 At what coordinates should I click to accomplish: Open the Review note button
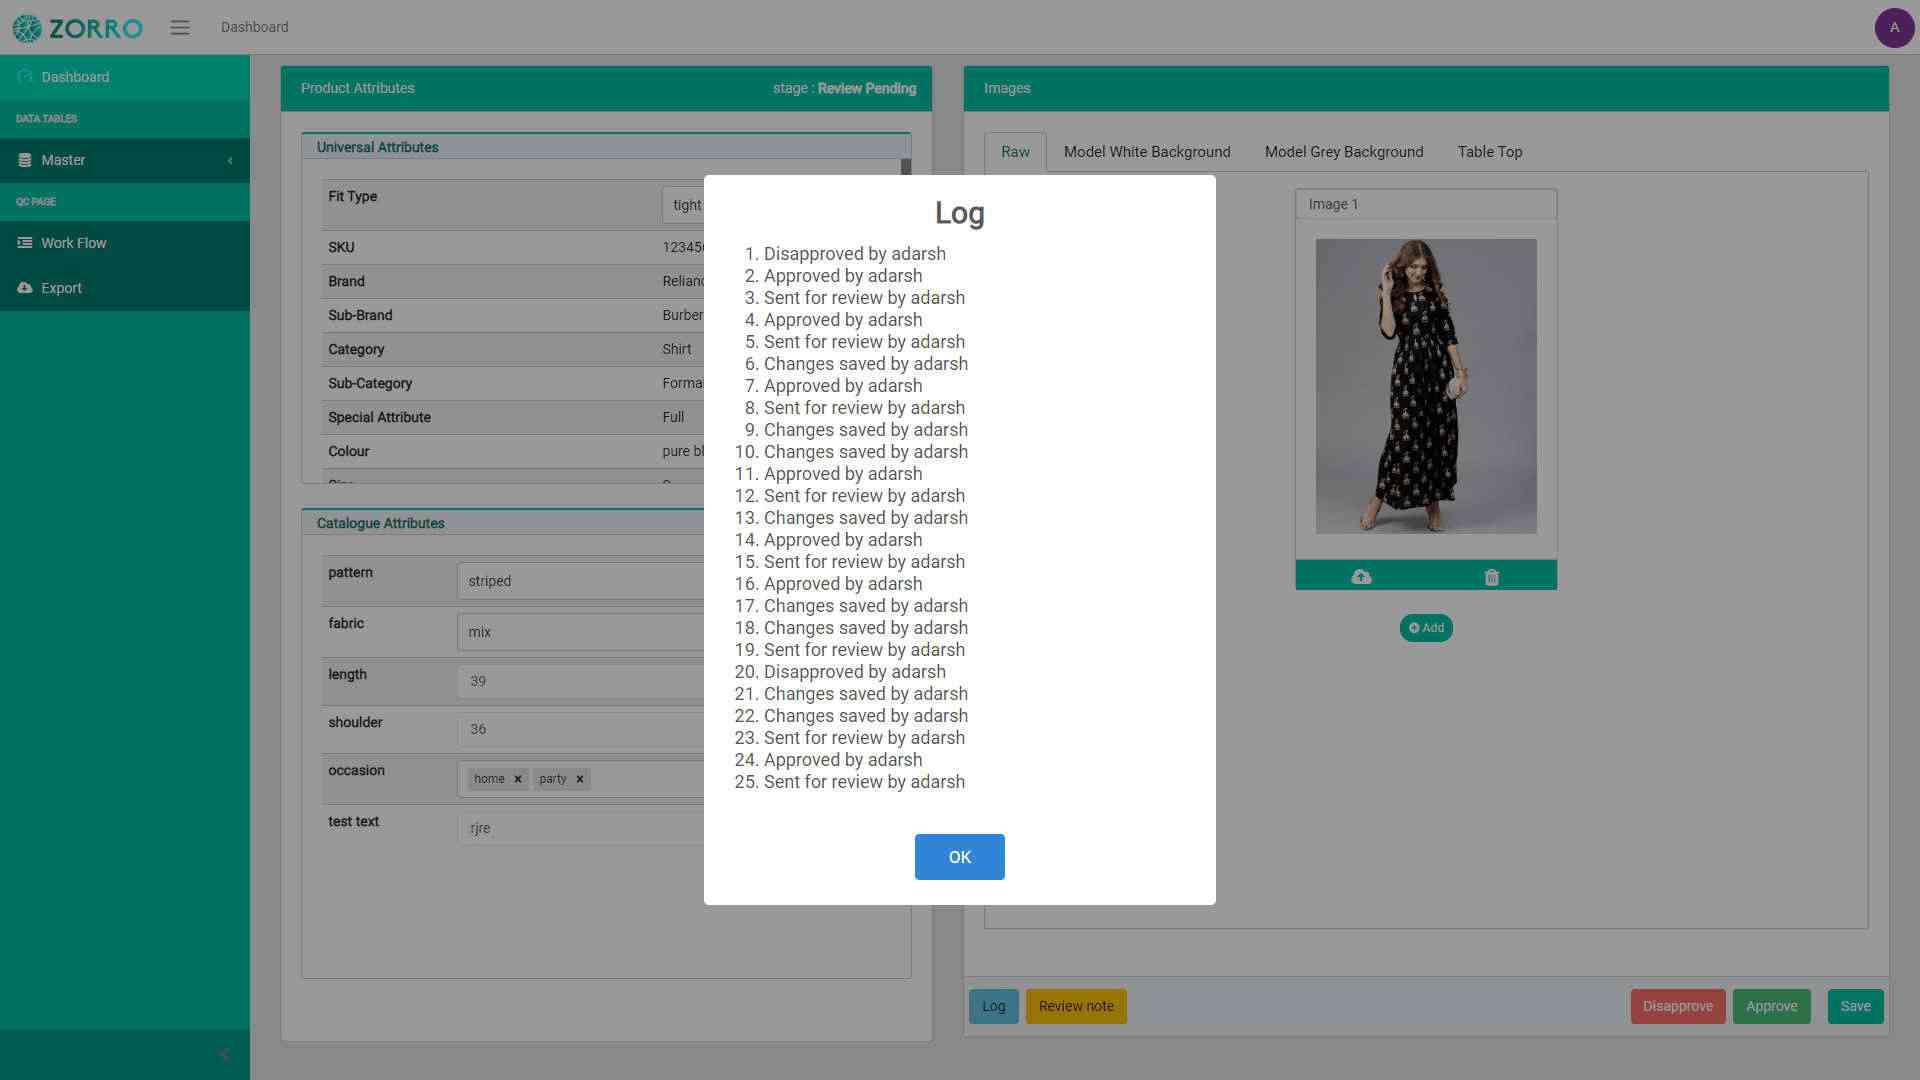click(x=1076, y=1006)
